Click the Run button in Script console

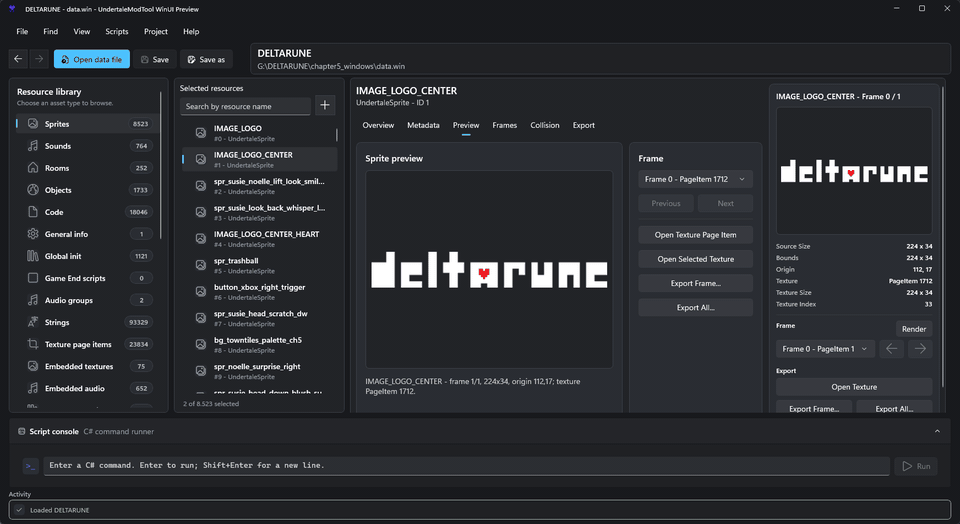coord(916,466)
